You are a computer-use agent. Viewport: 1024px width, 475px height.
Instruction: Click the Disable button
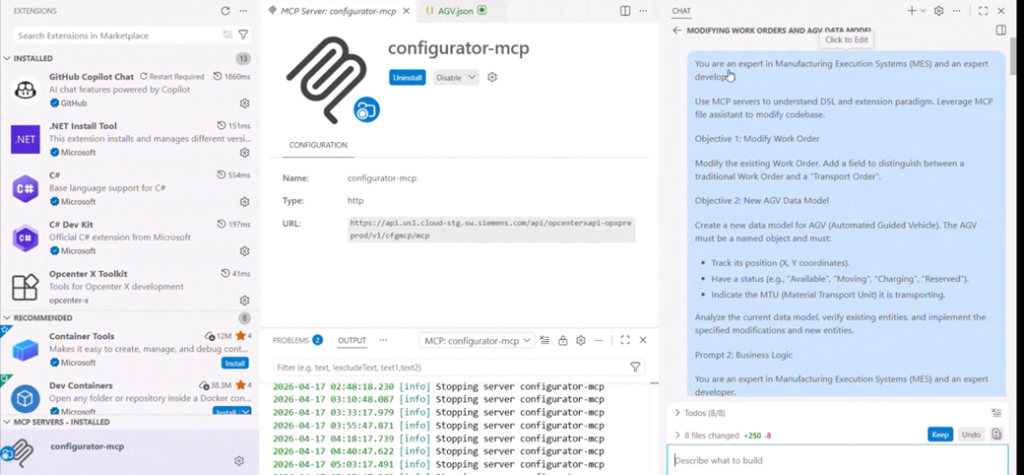click(449, 77)
